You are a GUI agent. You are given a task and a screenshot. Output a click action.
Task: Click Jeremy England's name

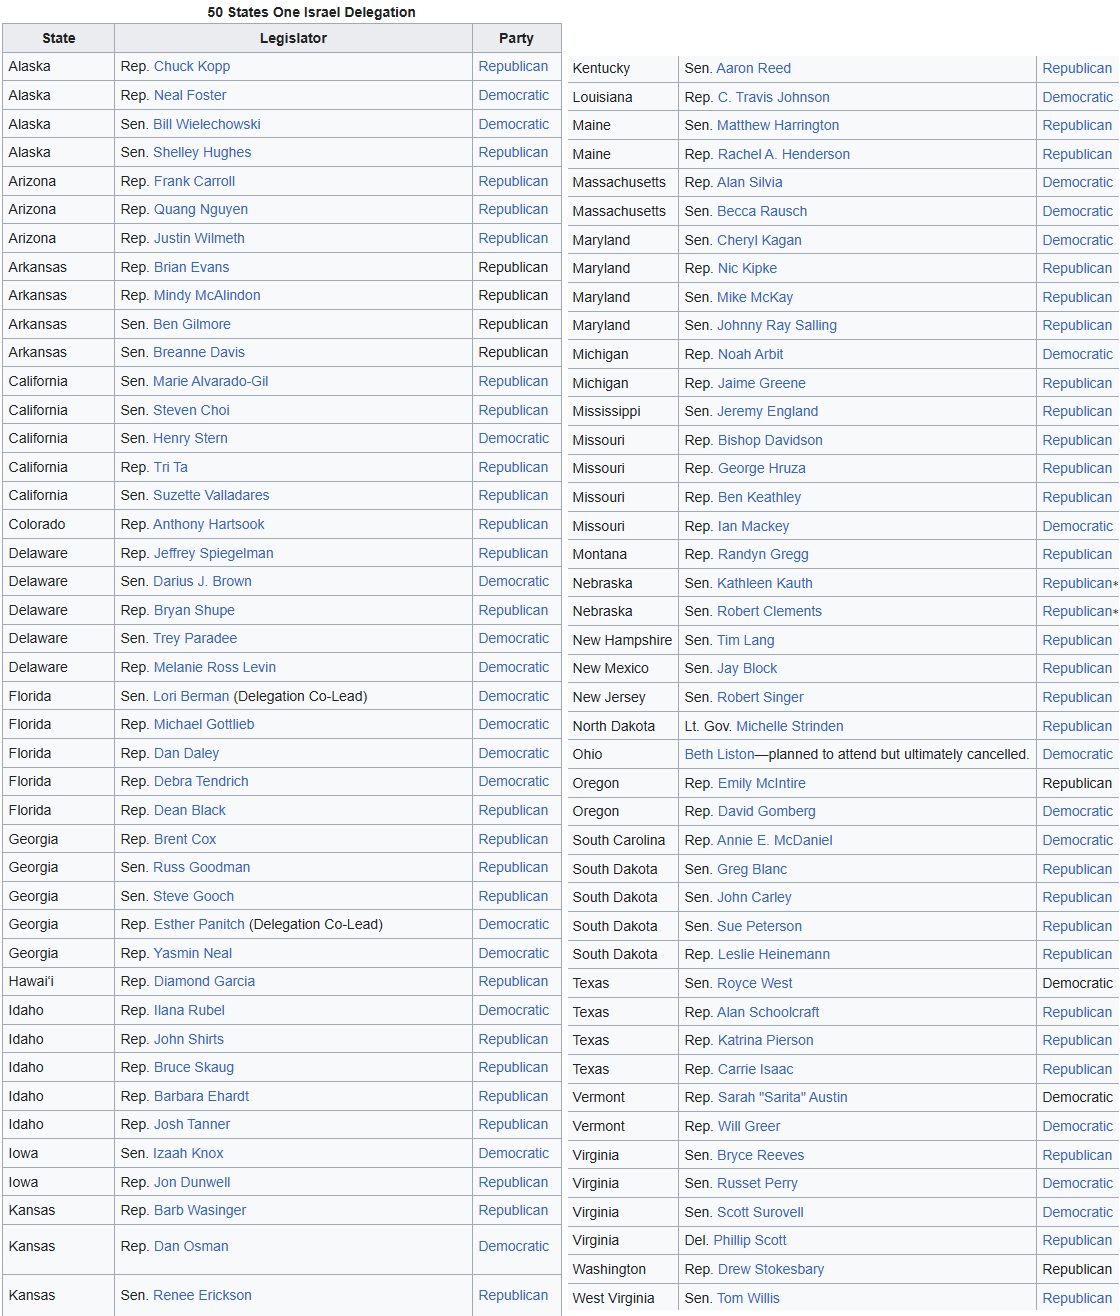pyautogui.click(x=767, y=411)
